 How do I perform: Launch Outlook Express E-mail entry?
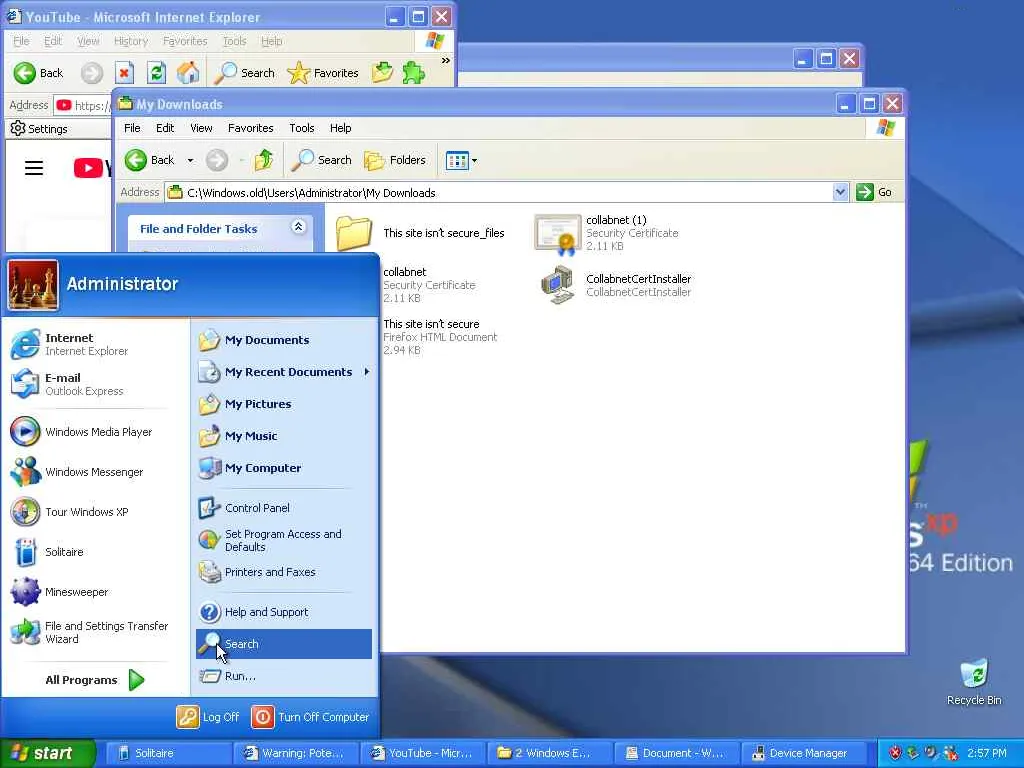68,384
